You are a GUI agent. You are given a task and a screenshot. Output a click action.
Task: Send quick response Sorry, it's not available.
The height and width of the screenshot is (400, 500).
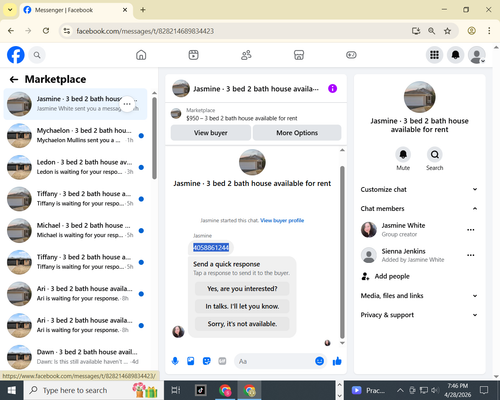(x=242, y=324)
